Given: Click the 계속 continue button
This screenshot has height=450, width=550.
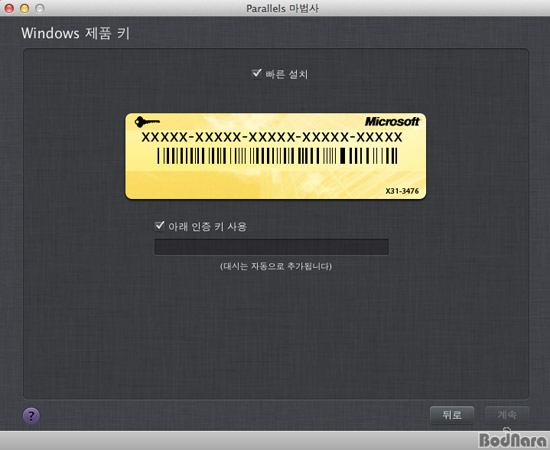Looking at the screenshot, I should (x=507, y=415).
